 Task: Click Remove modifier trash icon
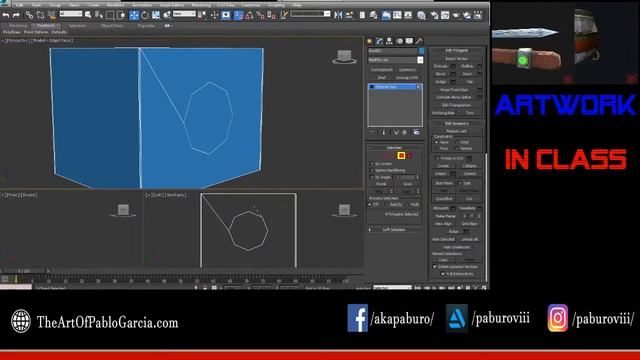[404, 132]
